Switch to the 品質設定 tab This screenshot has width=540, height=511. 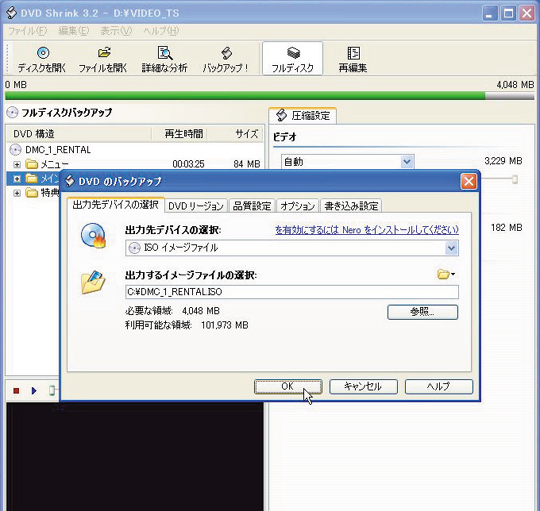pos(252,206)
